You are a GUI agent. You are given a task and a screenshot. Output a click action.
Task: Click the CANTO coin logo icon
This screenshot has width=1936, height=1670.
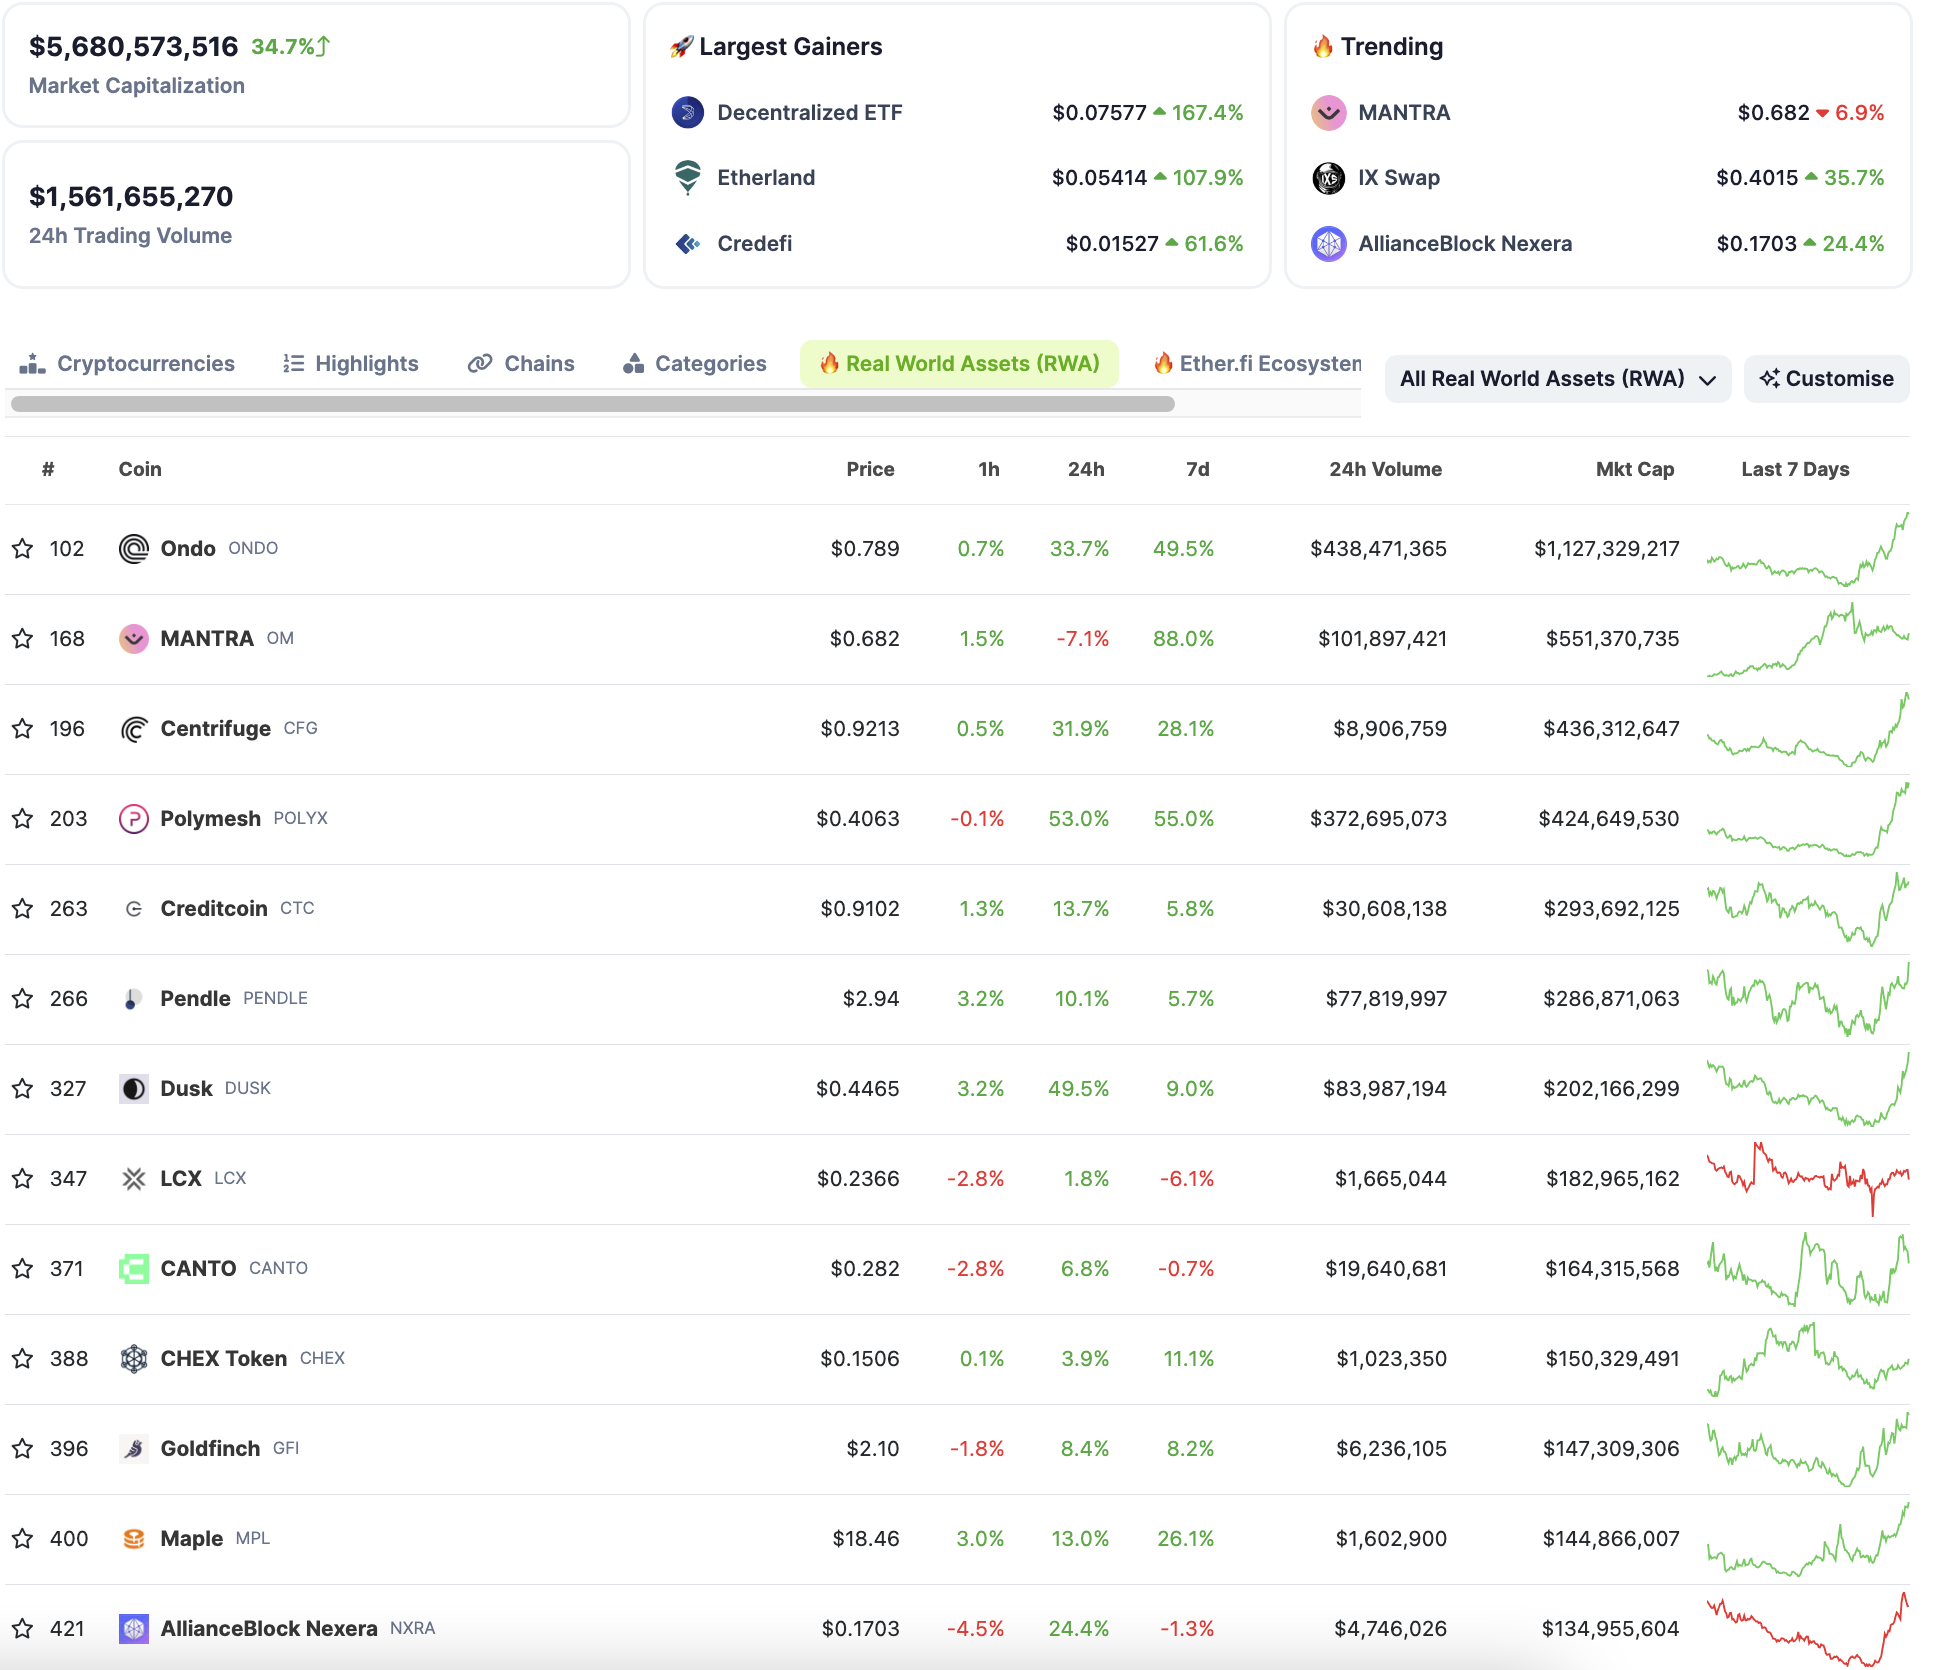pyautogui.click(x=134, y=1269)
